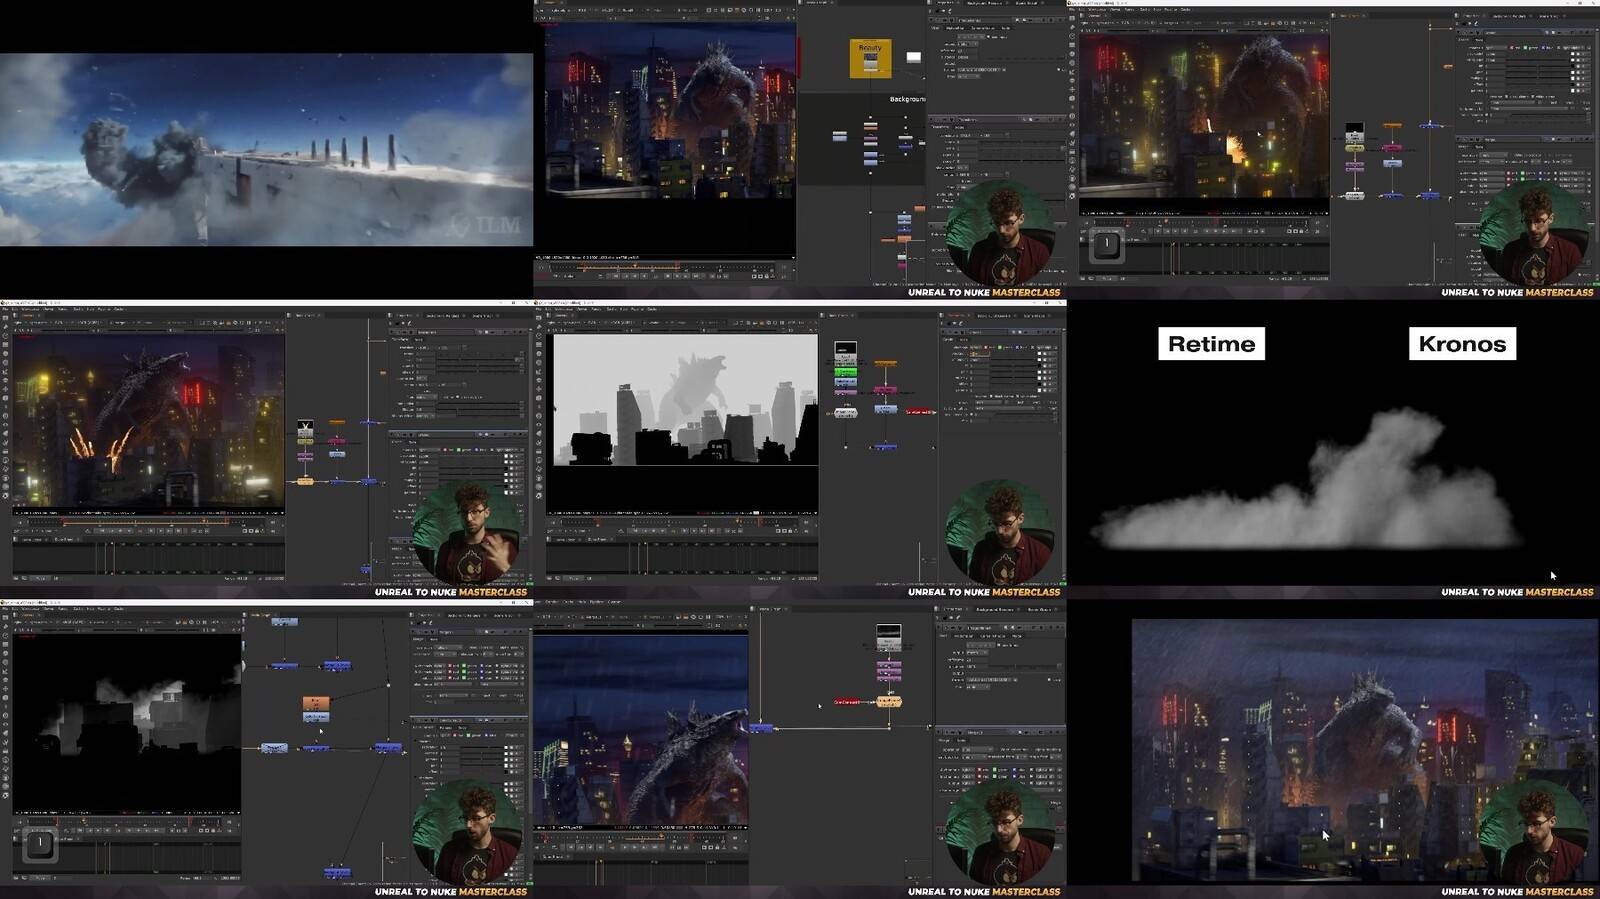Open the ILM flying debris thumbnail

(x=266, y=150)
